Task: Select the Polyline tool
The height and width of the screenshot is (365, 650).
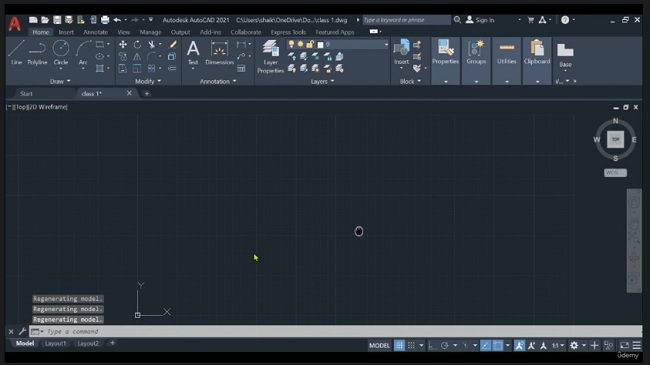Action: click(37, 53)
